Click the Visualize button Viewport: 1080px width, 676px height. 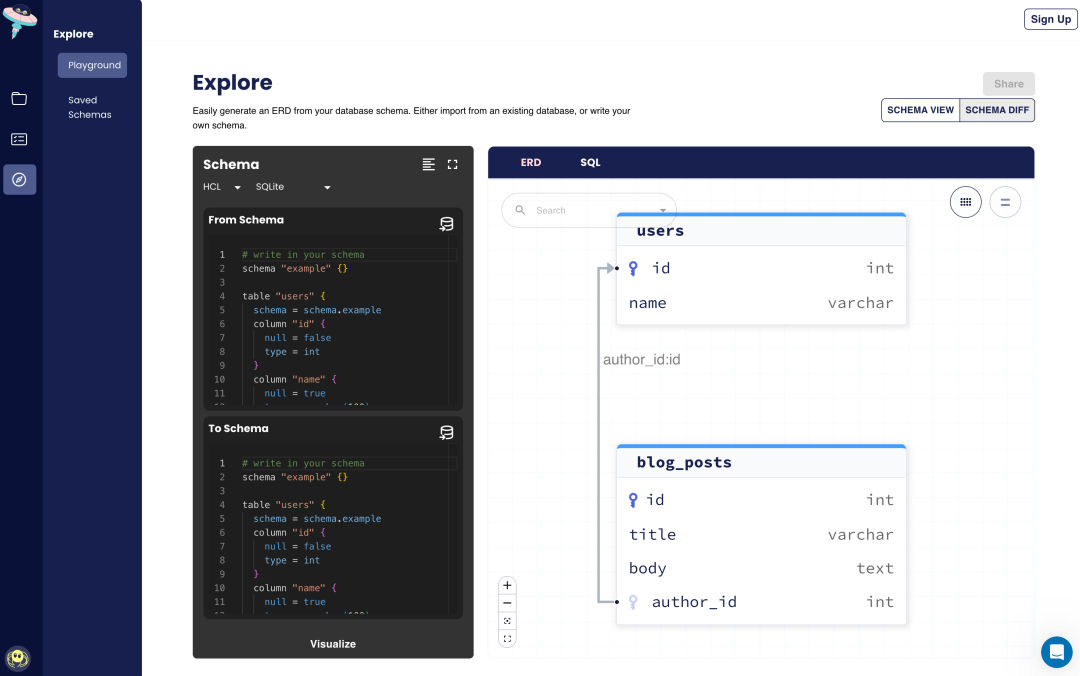click(x=333, y=644)
